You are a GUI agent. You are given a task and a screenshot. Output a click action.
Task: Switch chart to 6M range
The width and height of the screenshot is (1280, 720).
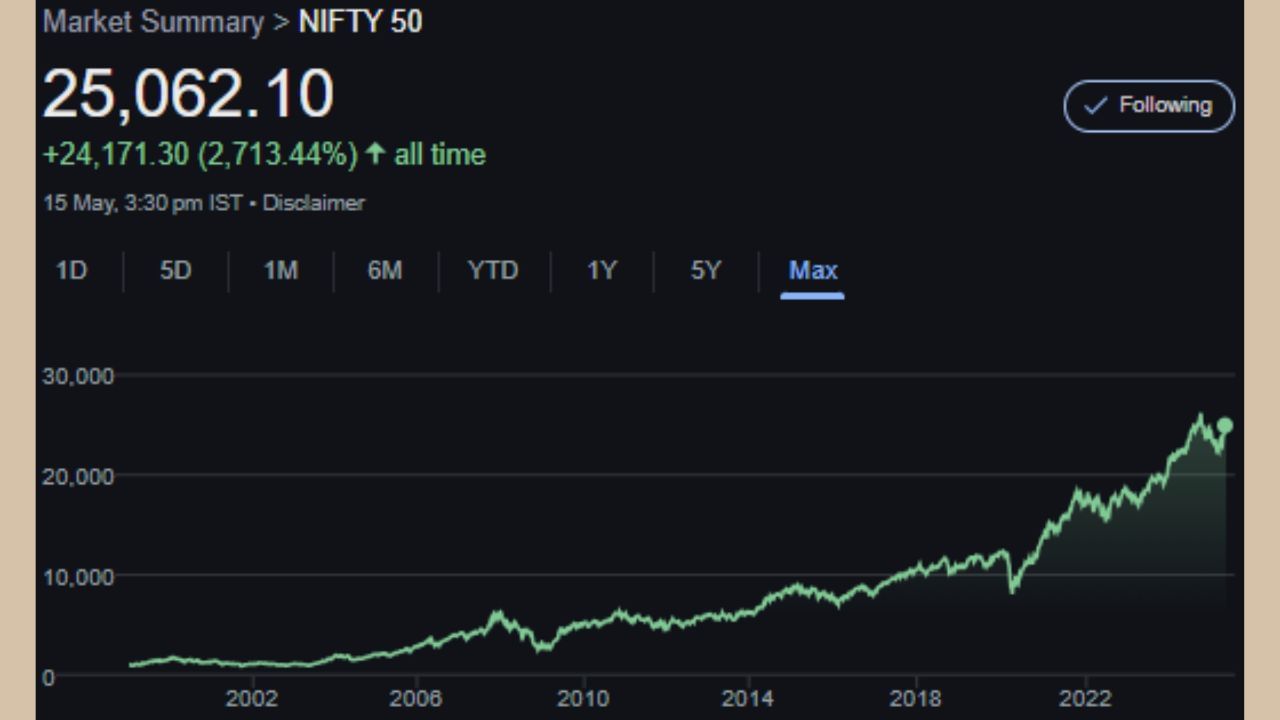(384, 271)
